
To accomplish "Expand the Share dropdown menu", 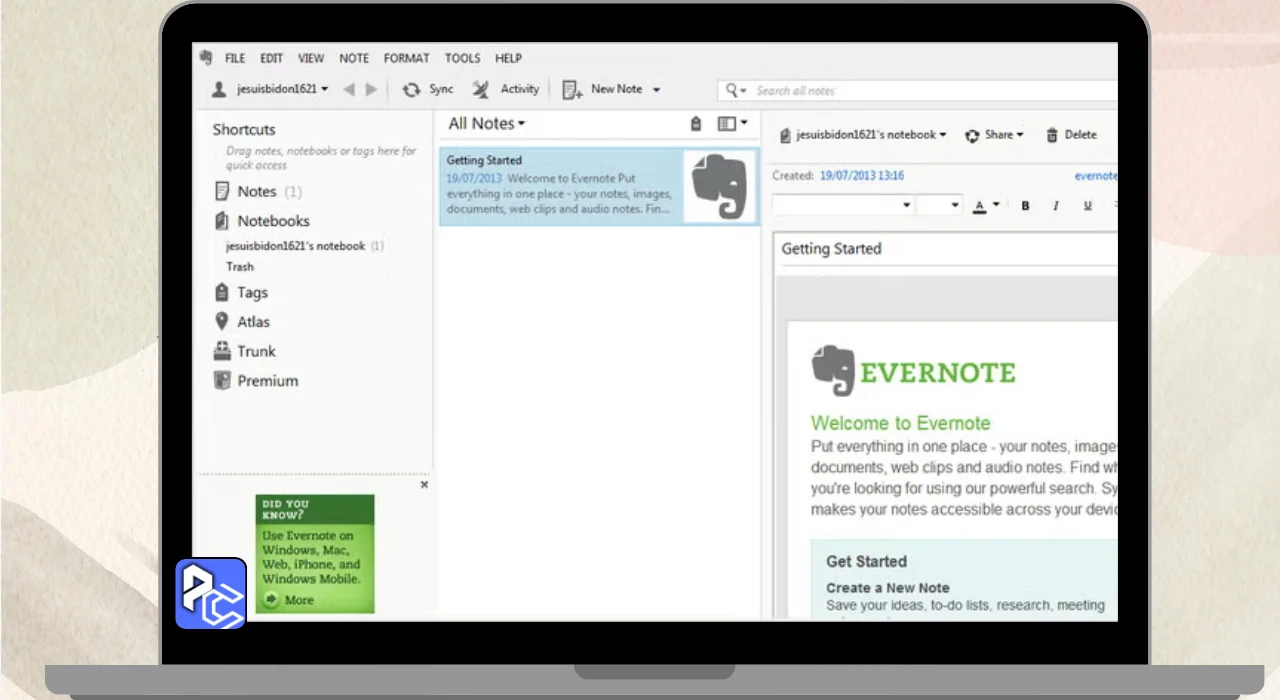I will (x=995, y=135).
